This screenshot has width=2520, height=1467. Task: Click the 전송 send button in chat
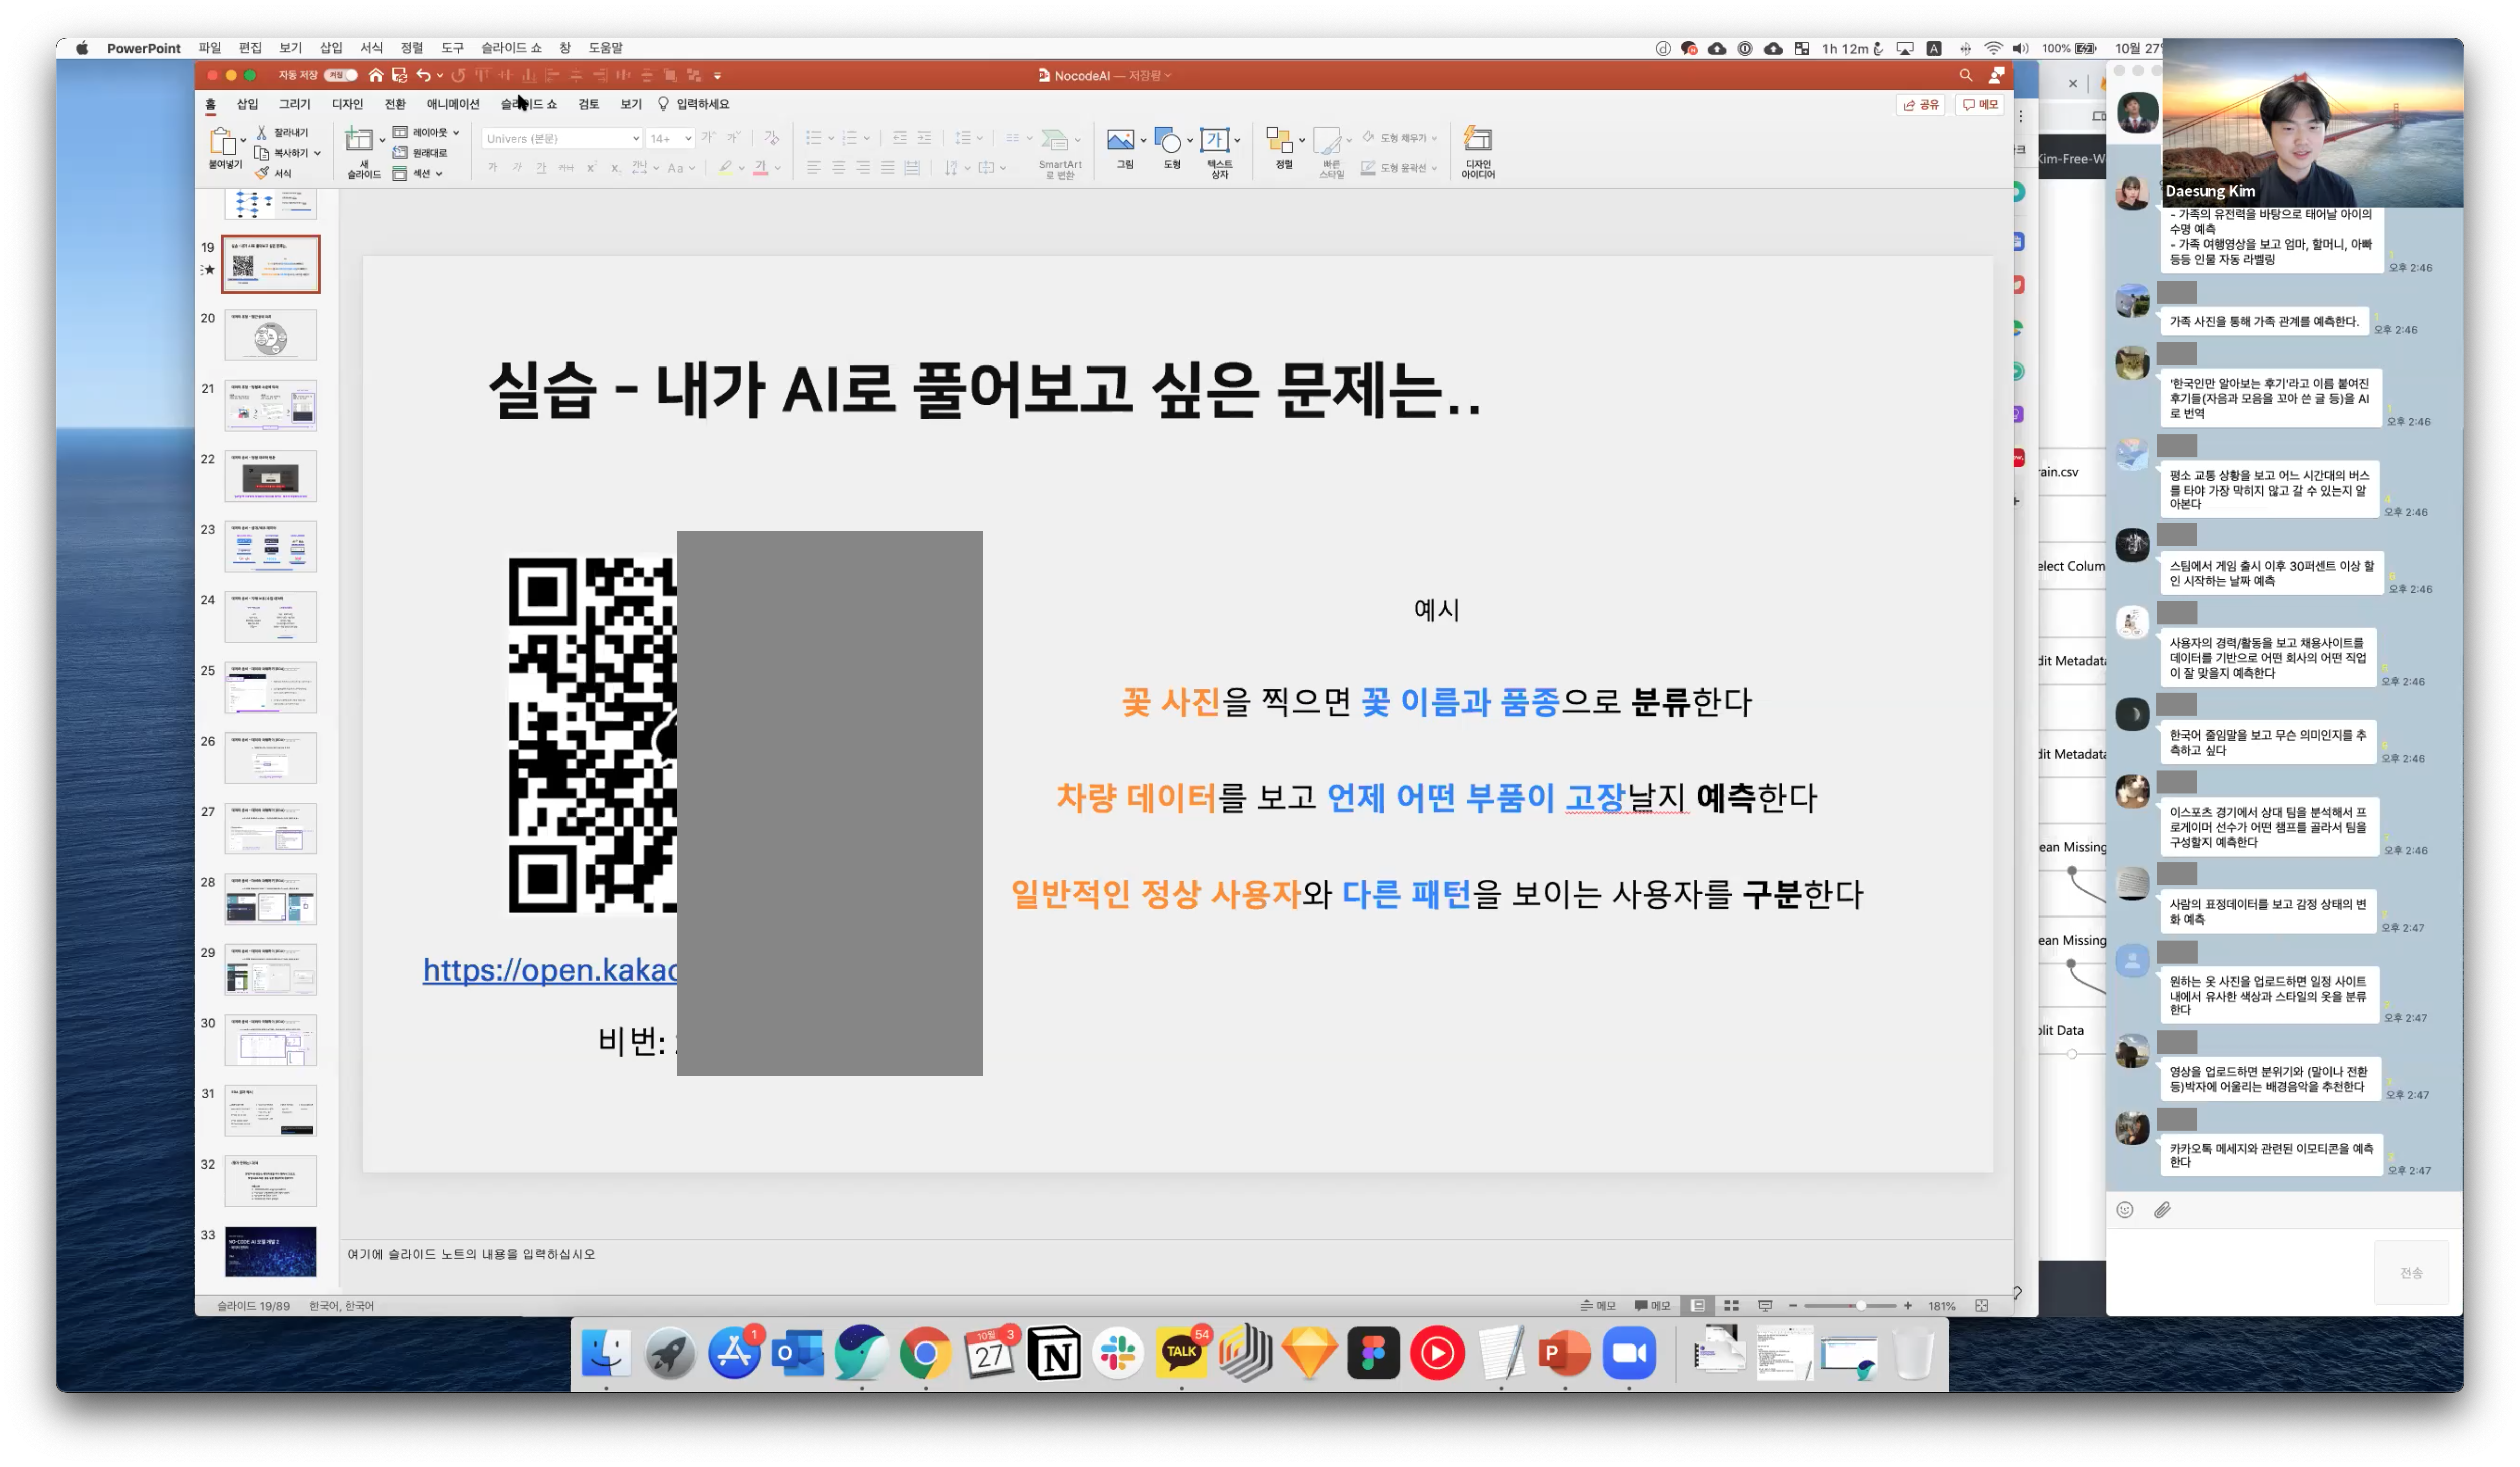2411,1273
